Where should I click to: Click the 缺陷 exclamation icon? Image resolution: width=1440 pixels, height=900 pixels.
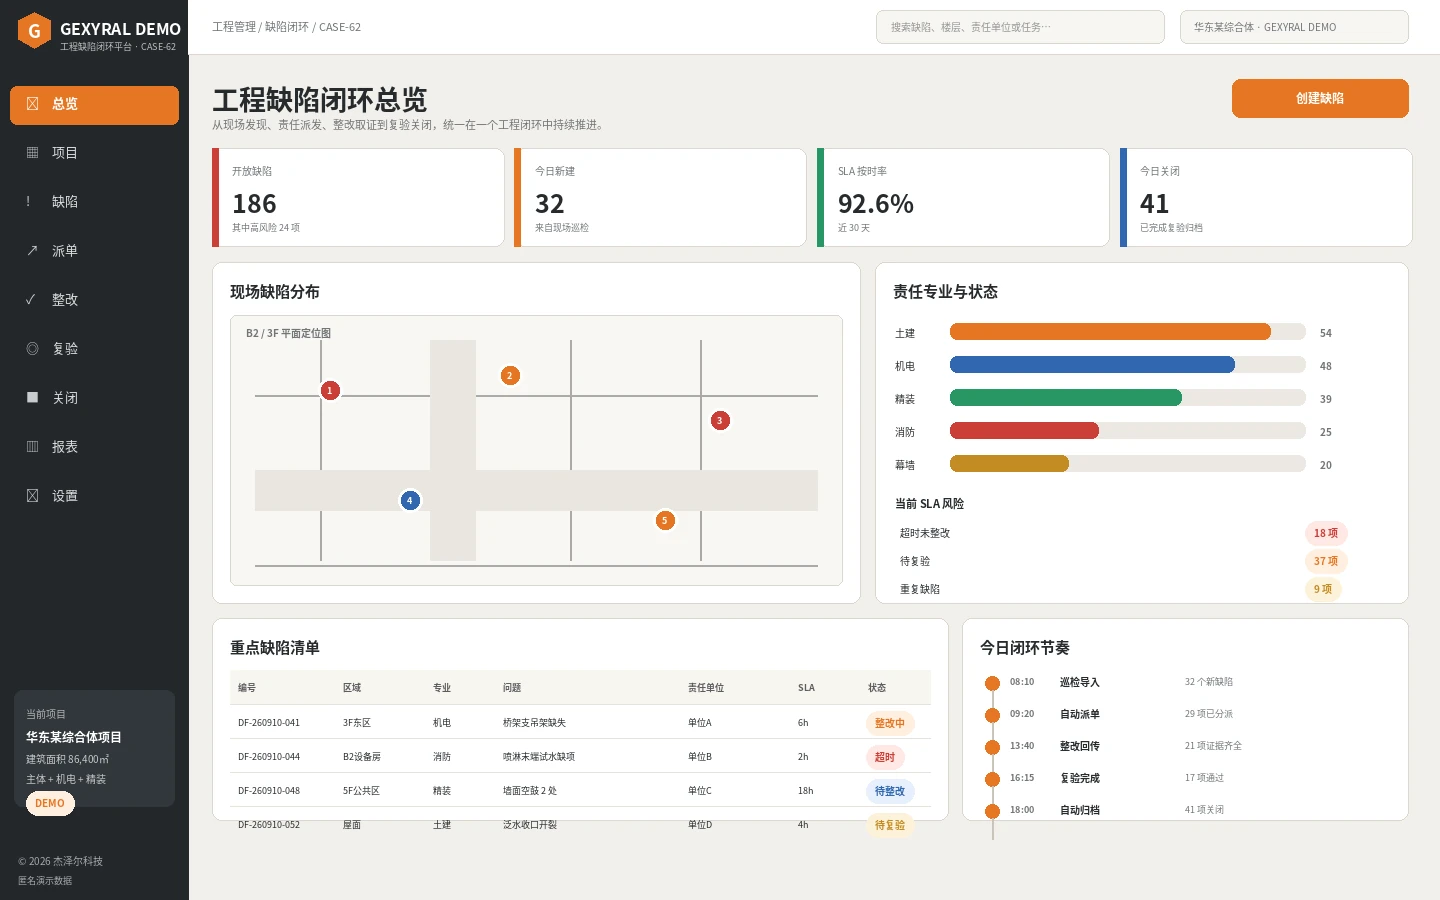point(28,202)
